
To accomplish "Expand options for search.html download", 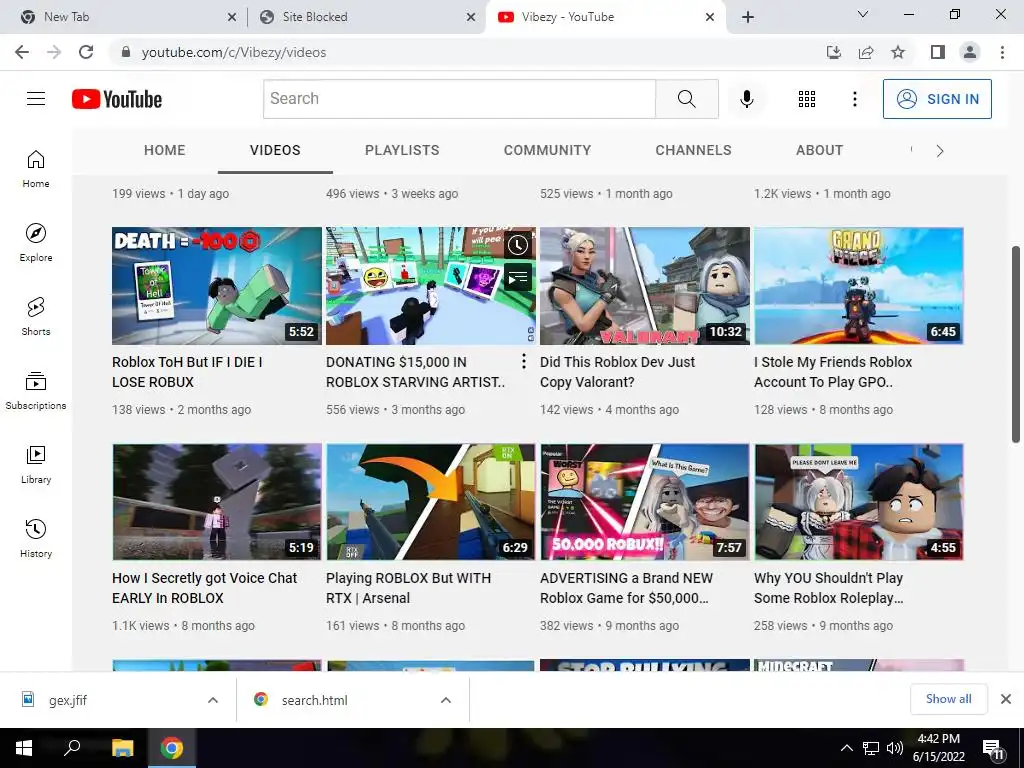I will coord(446,700).
